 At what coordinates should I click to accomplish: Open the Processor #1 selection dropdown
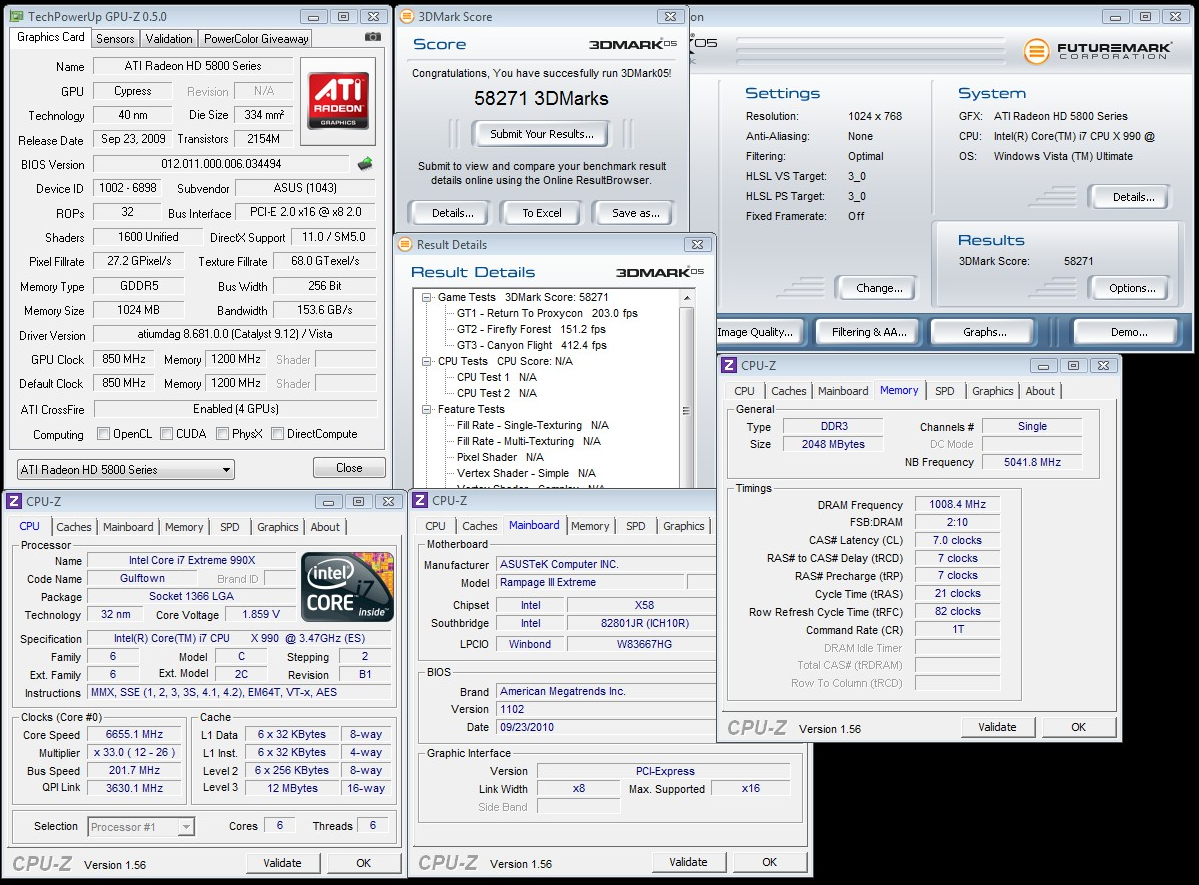coord(141,827)
